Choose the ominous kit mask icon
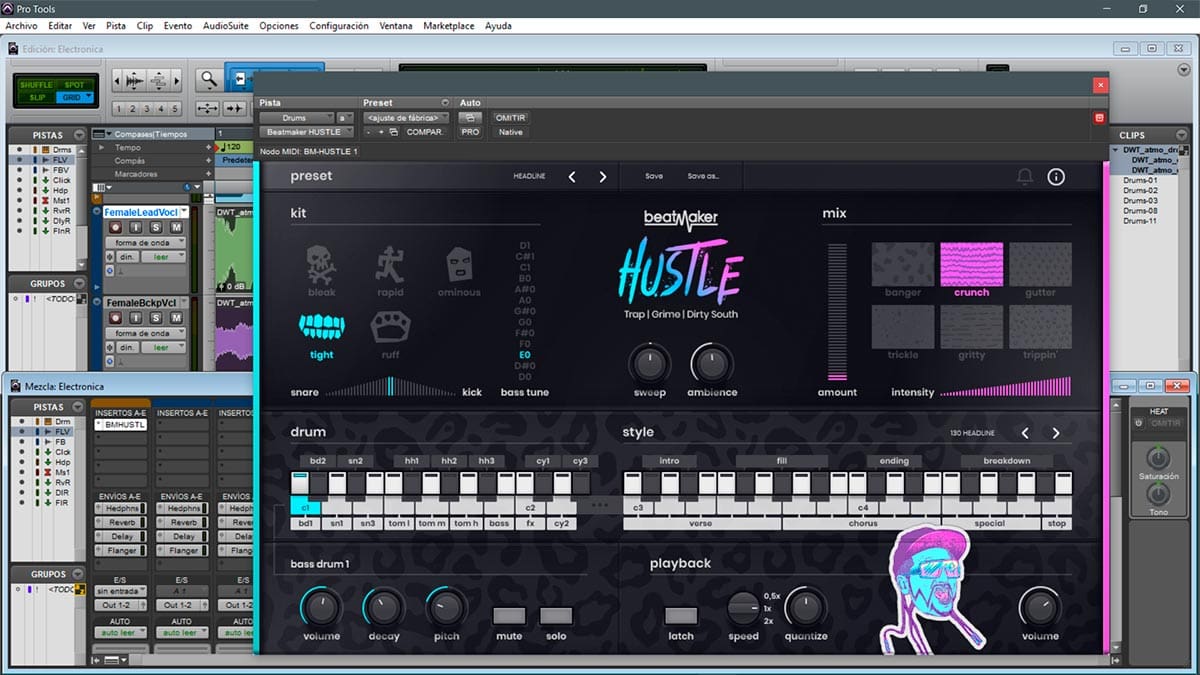 pyautogui.click(x=458, y=265)
